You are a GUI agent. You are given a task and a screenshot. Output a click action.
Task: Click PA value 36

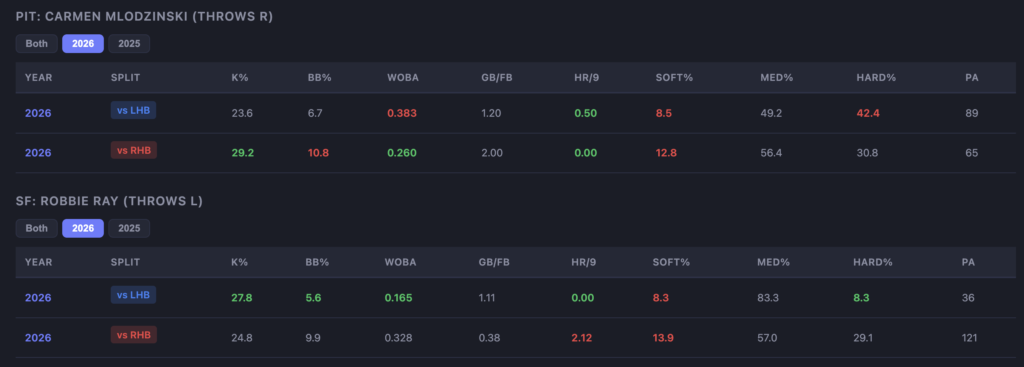point(968,298)
